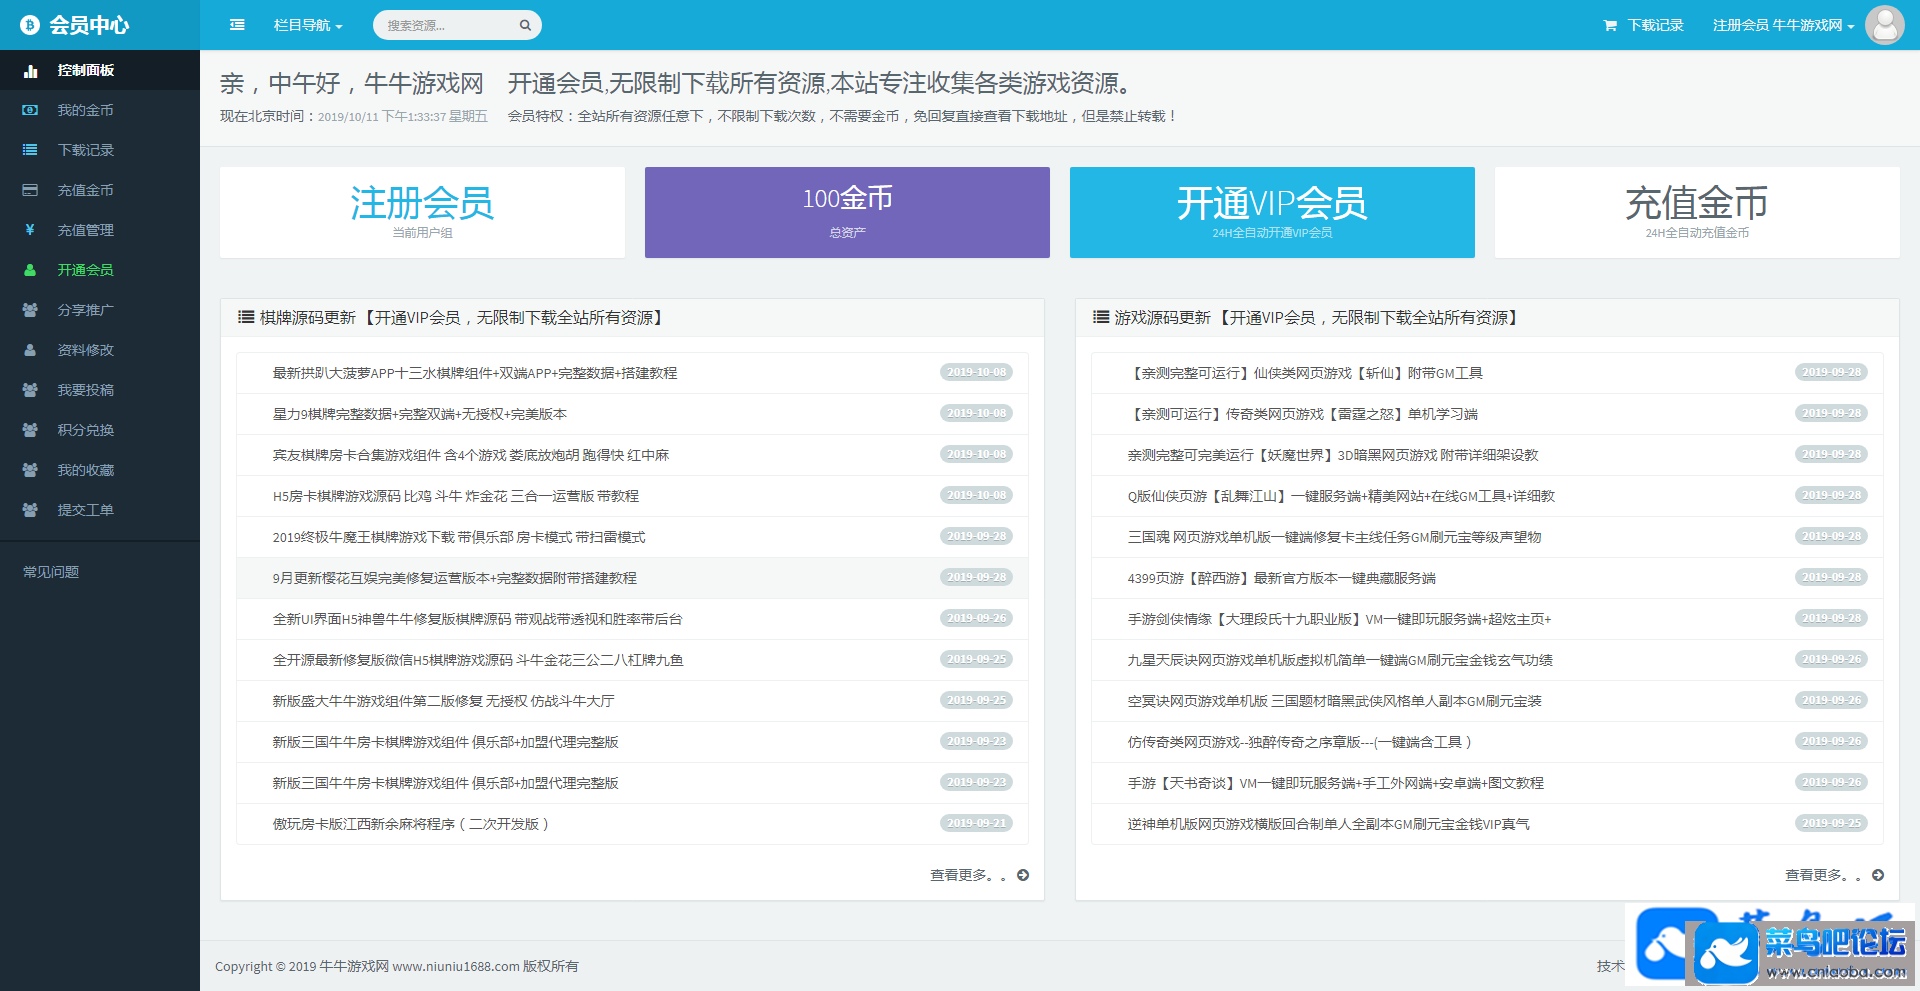Screen dimensions: 1920x991
Task: Click list icon in 棋牌源码更新 panel header
Action: pyautogui.click(x=246, y=317)
